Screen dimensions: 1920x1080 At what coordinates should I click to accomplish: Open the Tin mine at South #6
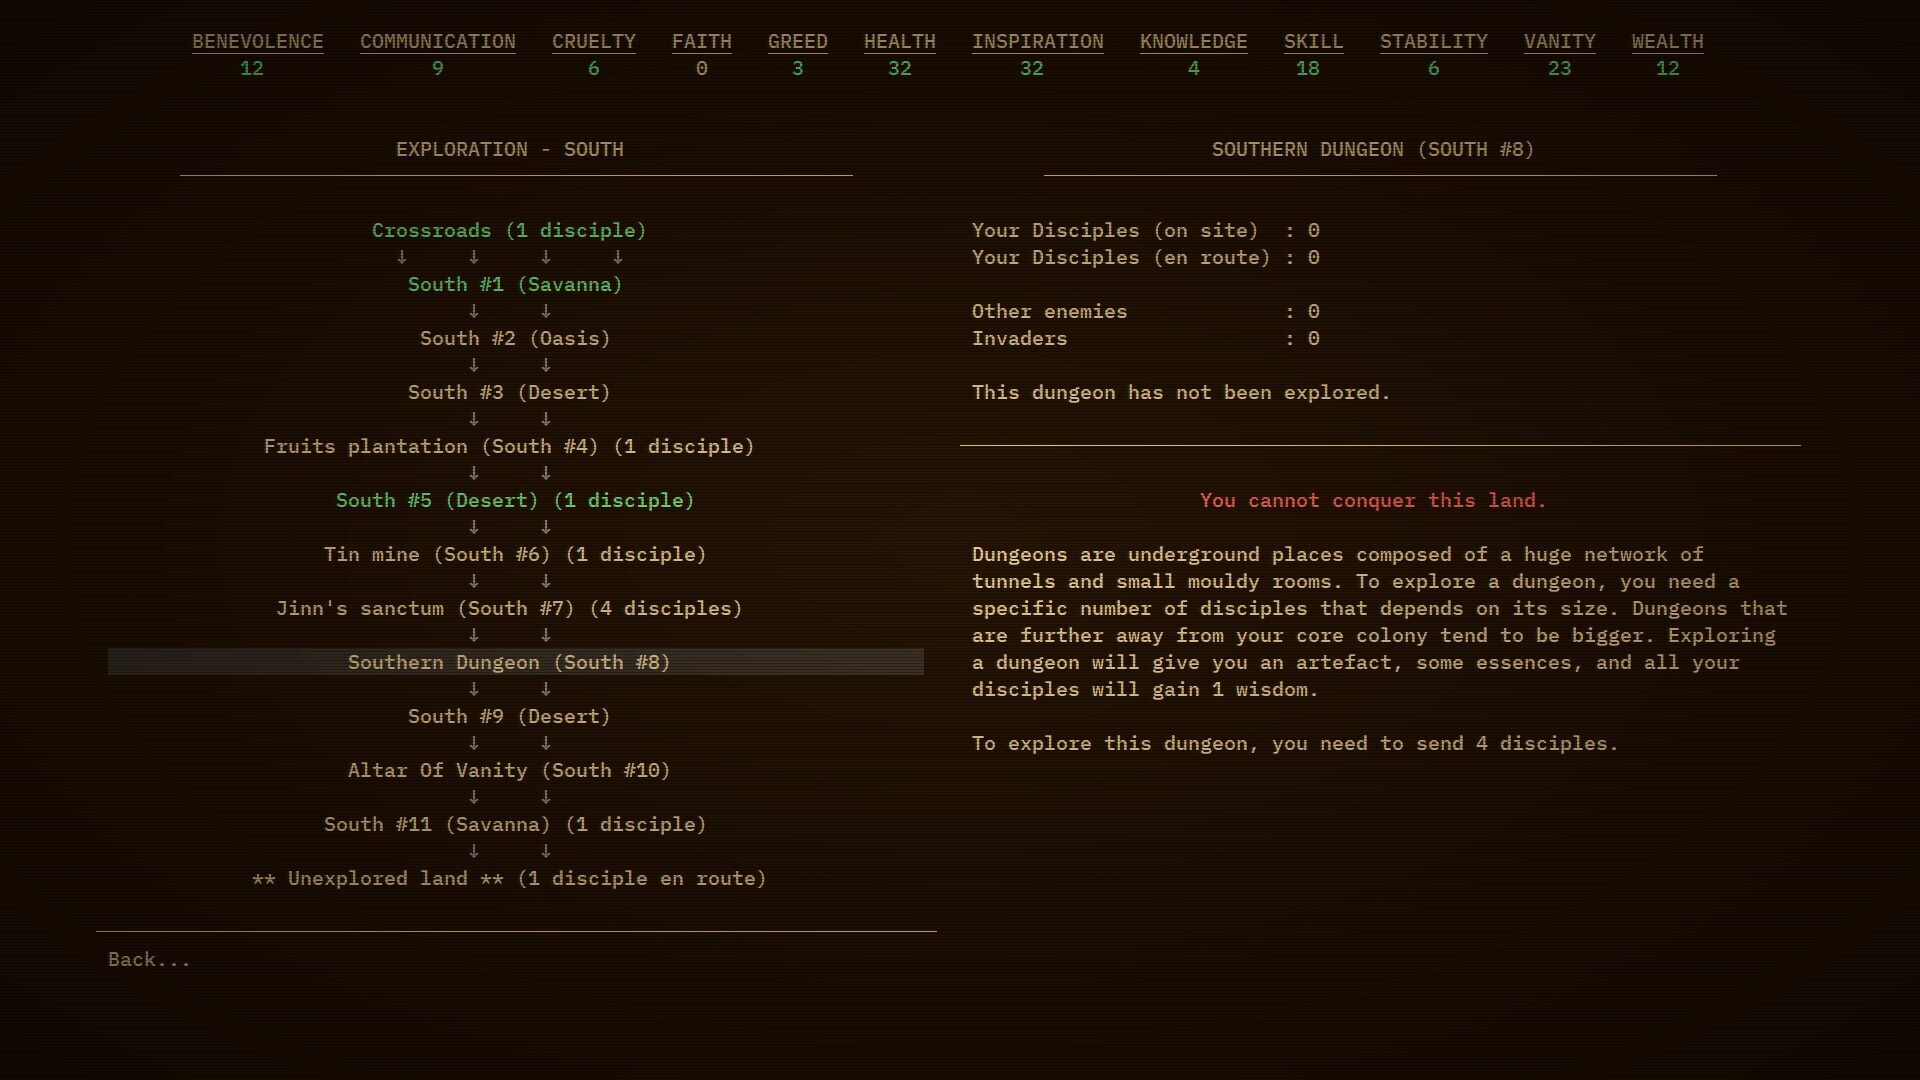click(514, 554)
